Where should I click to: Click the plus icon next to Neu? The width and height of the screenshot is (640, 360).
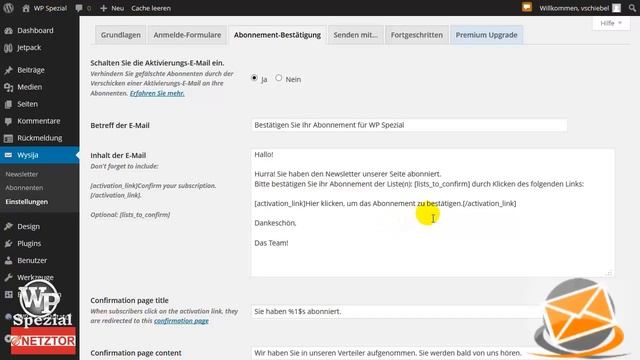coord(103,8)
